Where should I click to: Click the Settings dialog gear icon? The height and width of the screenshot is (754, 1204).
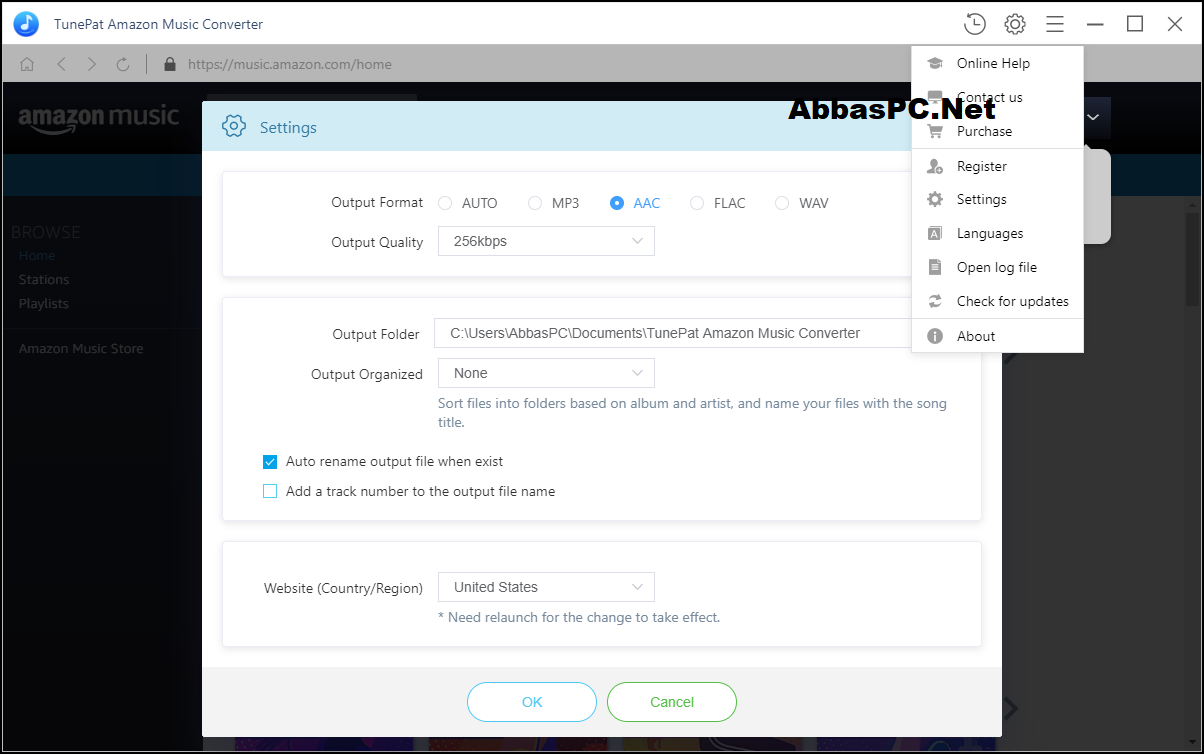(234, 127)
